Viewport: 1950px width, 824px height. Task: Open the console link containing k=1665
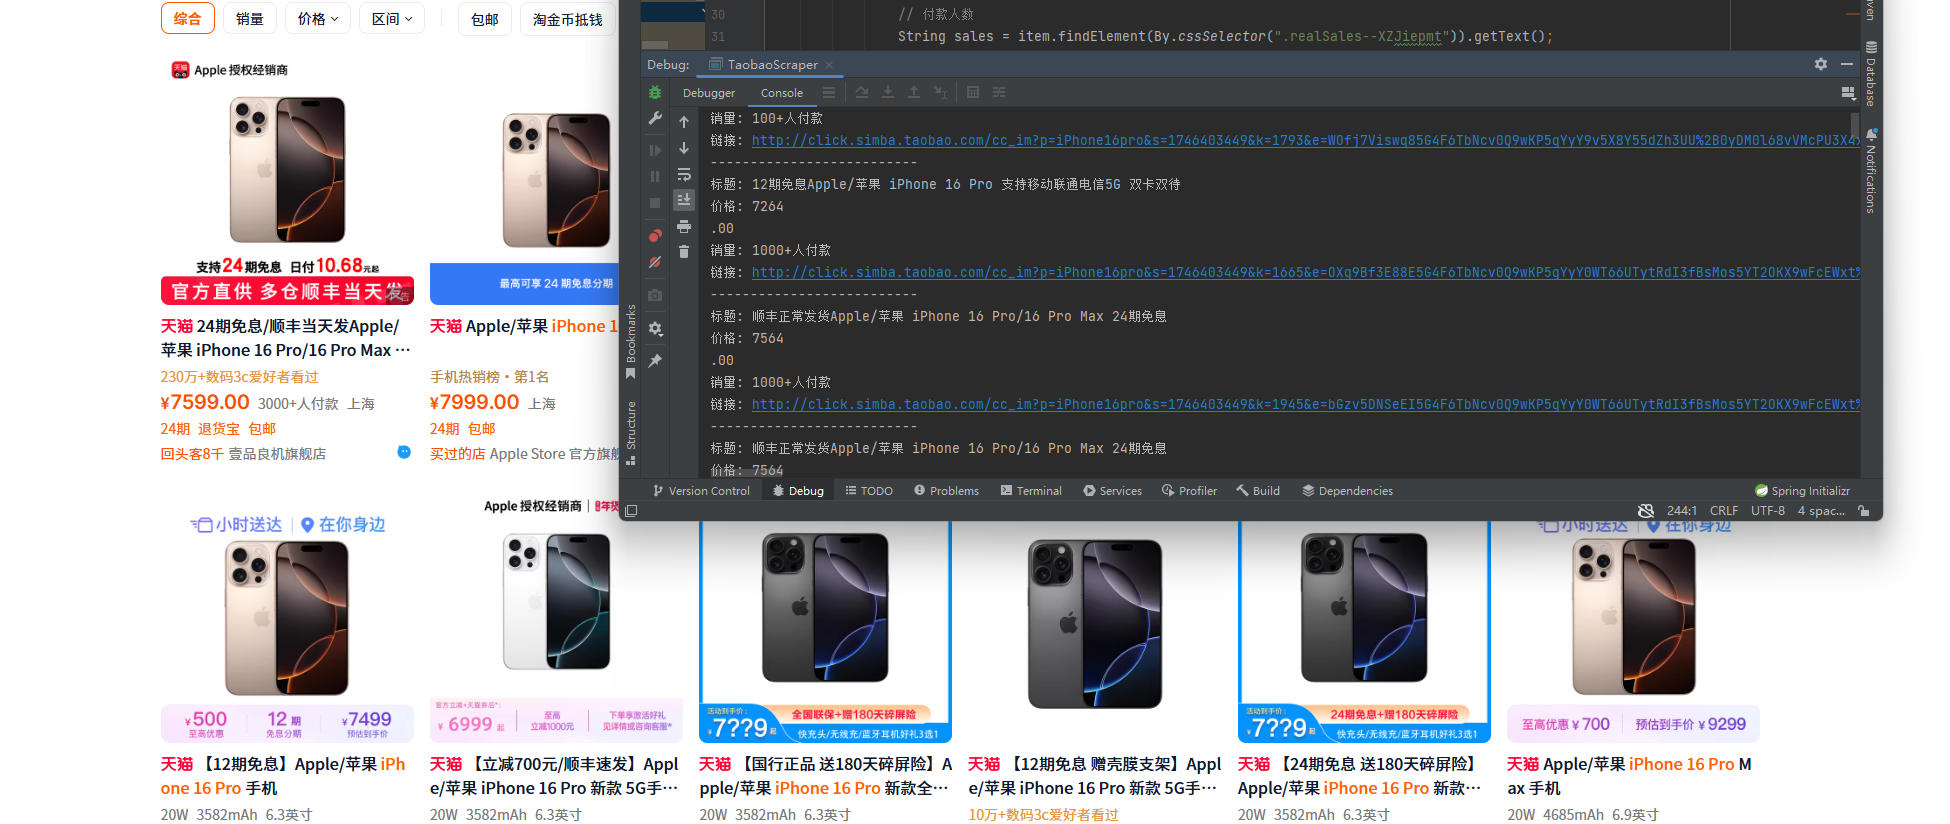point(1305,273)
